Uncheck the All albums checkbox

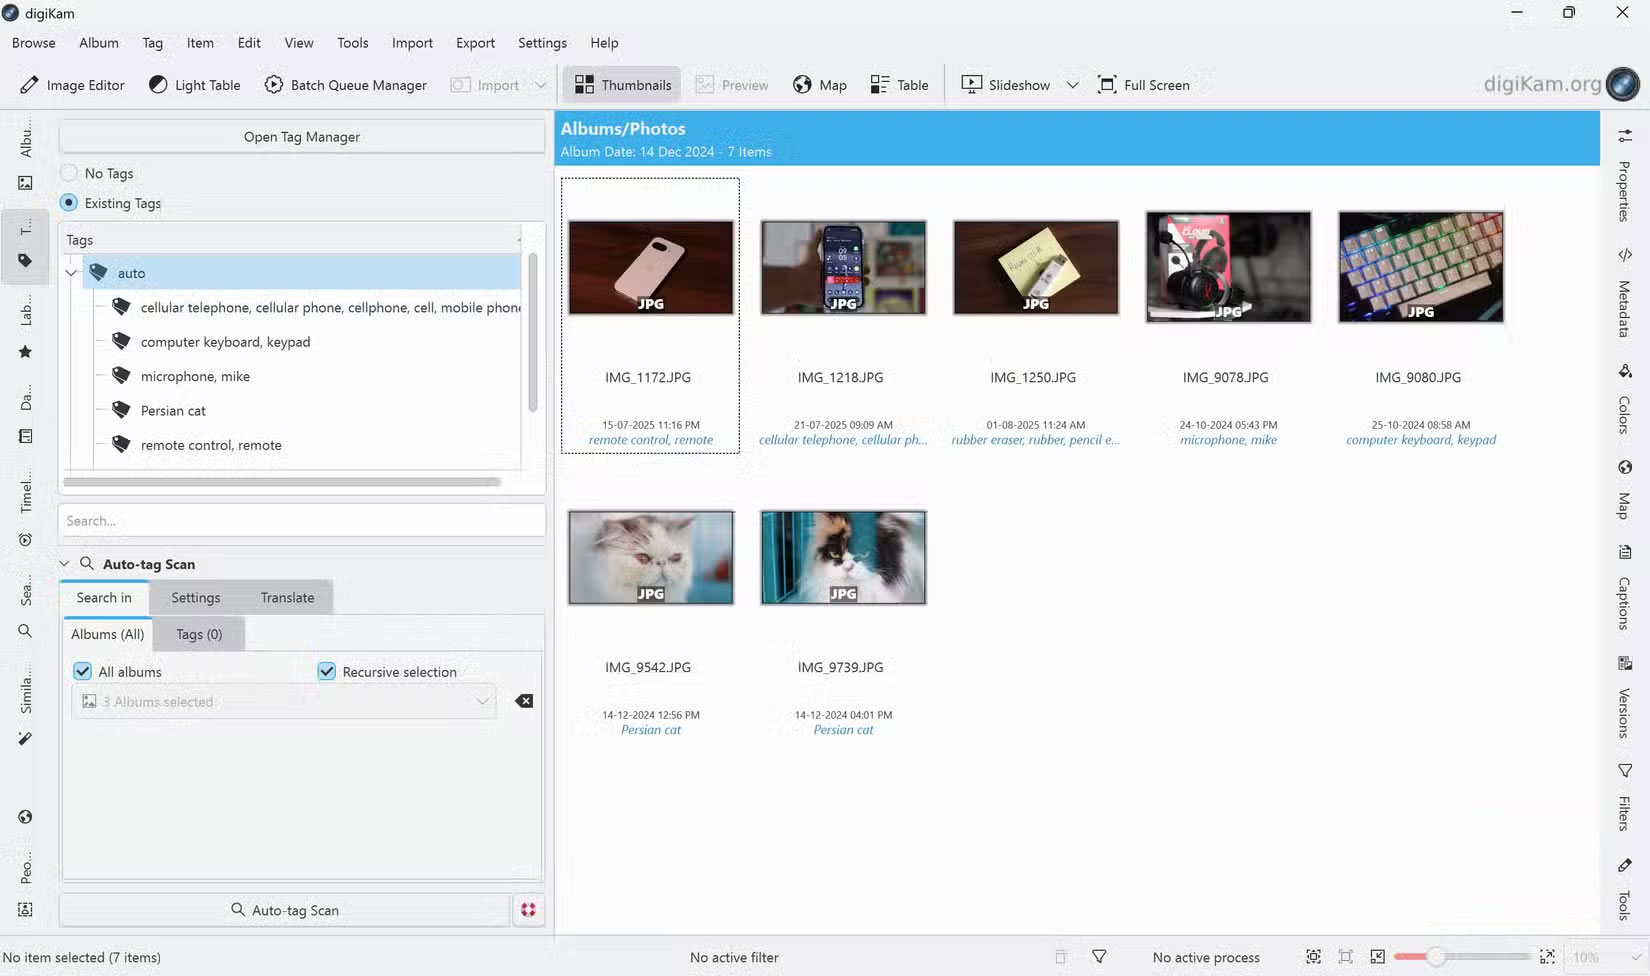[82, 671]
